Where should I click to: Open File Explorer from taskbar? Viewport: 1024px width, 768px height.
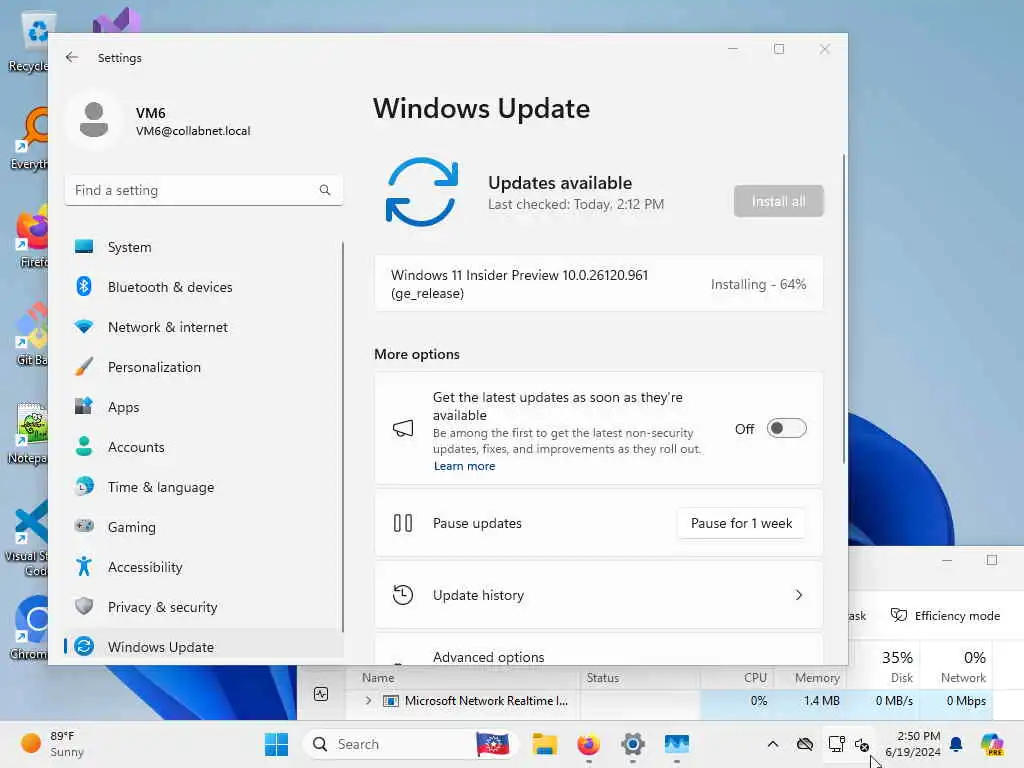click(x=544, y=744)
